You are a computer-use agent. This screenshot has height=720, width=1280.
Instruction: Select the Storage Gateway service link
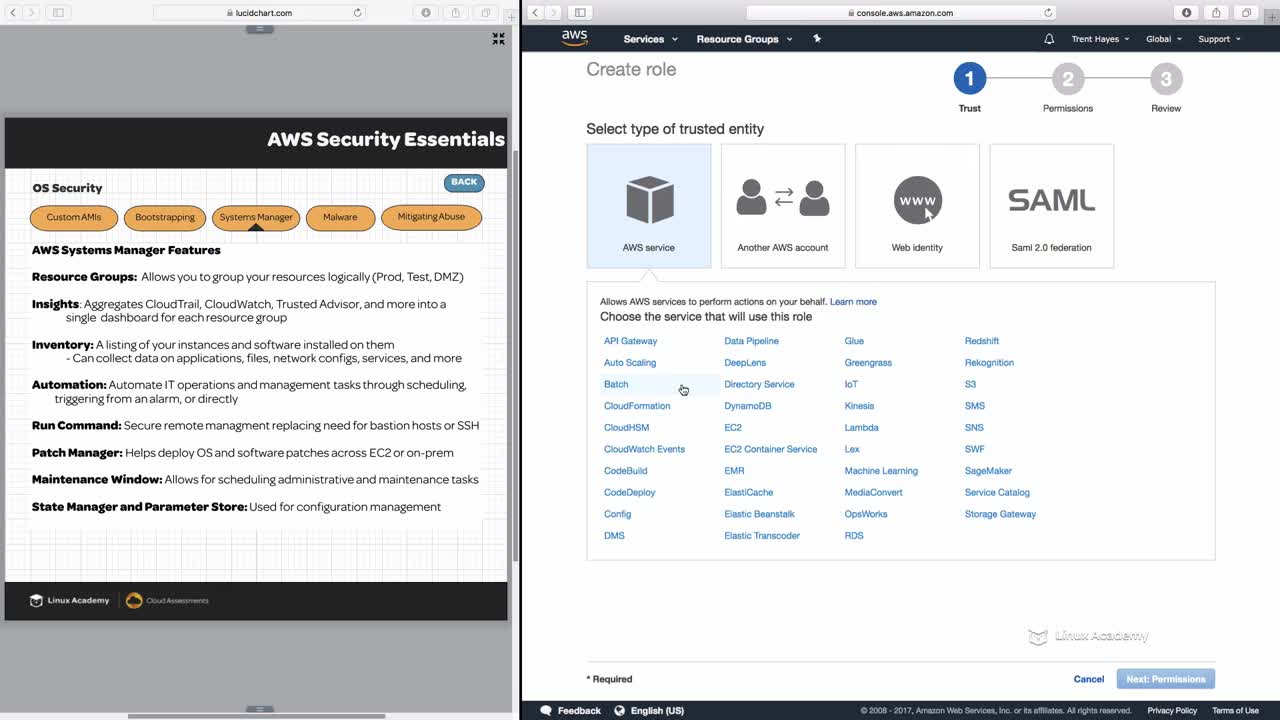coord(1000,514)
